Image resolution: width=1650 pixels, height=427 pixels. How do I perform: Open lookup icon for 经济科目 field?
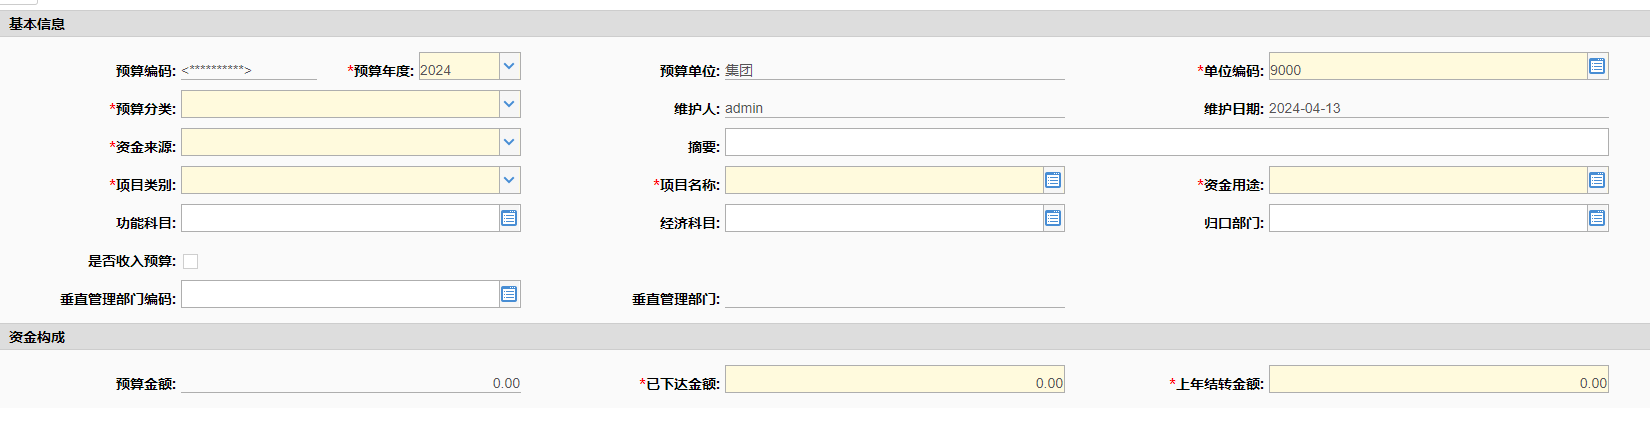coord(1053,218)
